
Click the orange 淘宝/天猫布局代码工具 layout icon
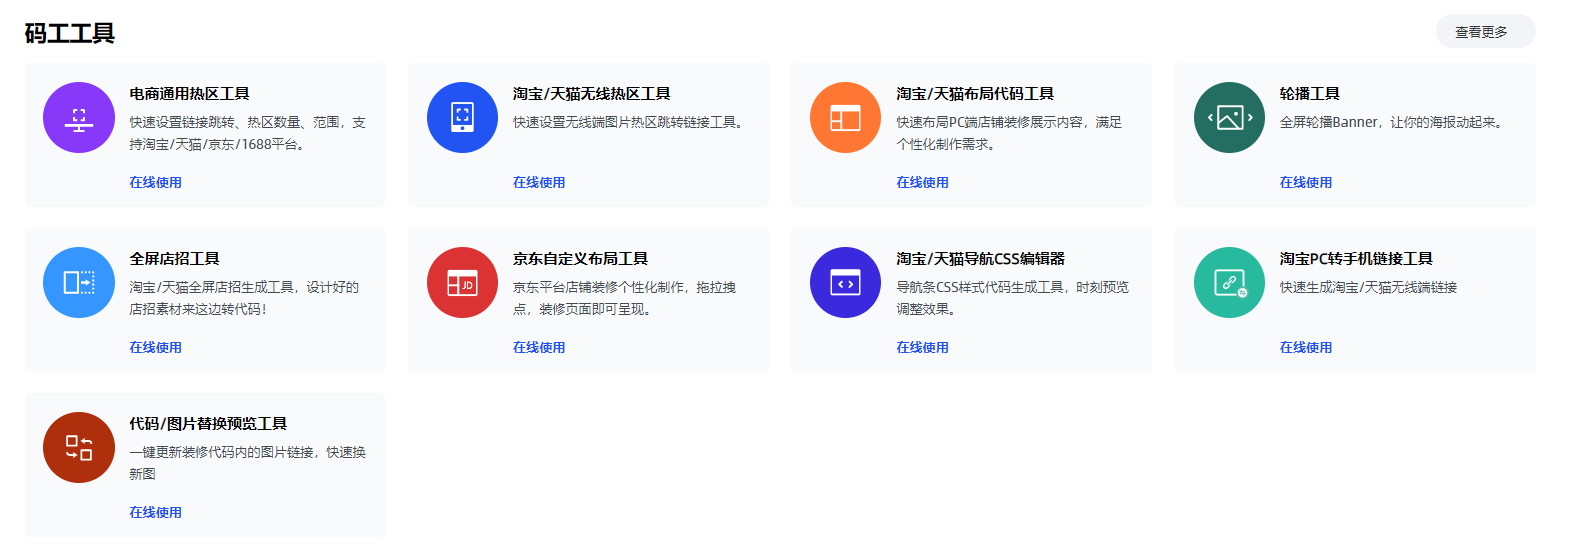coord(845,118)
